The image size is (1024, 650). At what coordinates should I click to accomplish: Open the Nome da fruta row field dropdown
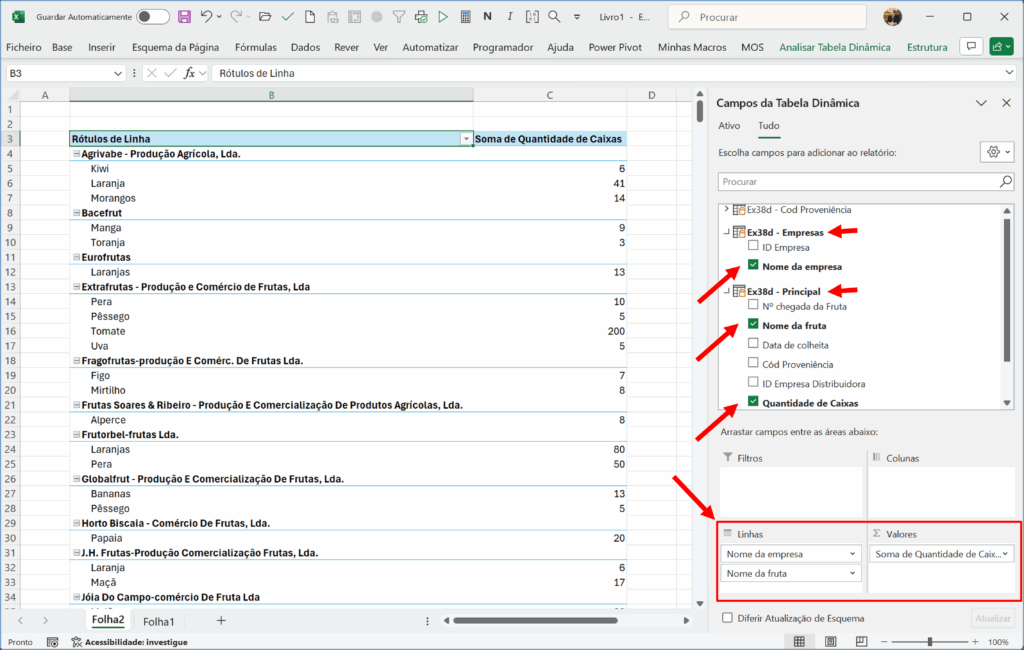click(852, 573)
